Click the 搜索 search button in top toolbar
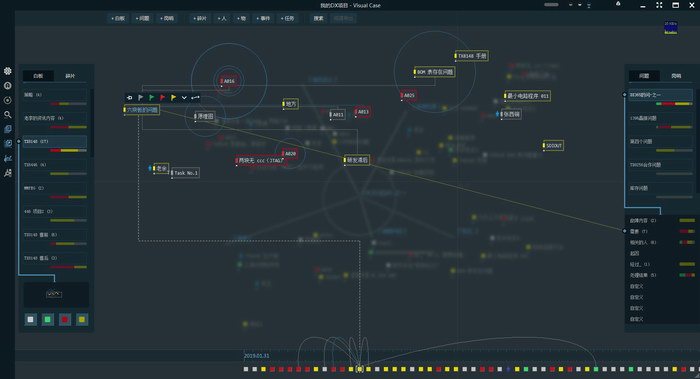Viewport: 700px width, 379px height. (x=318, y=18)
